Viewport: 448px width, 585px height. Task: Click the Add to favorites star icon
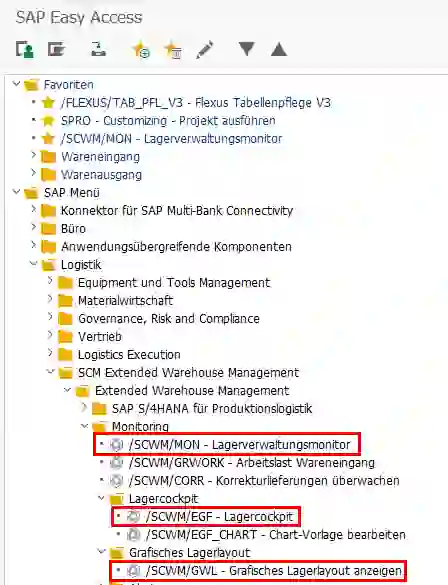(x=141, y=49)
